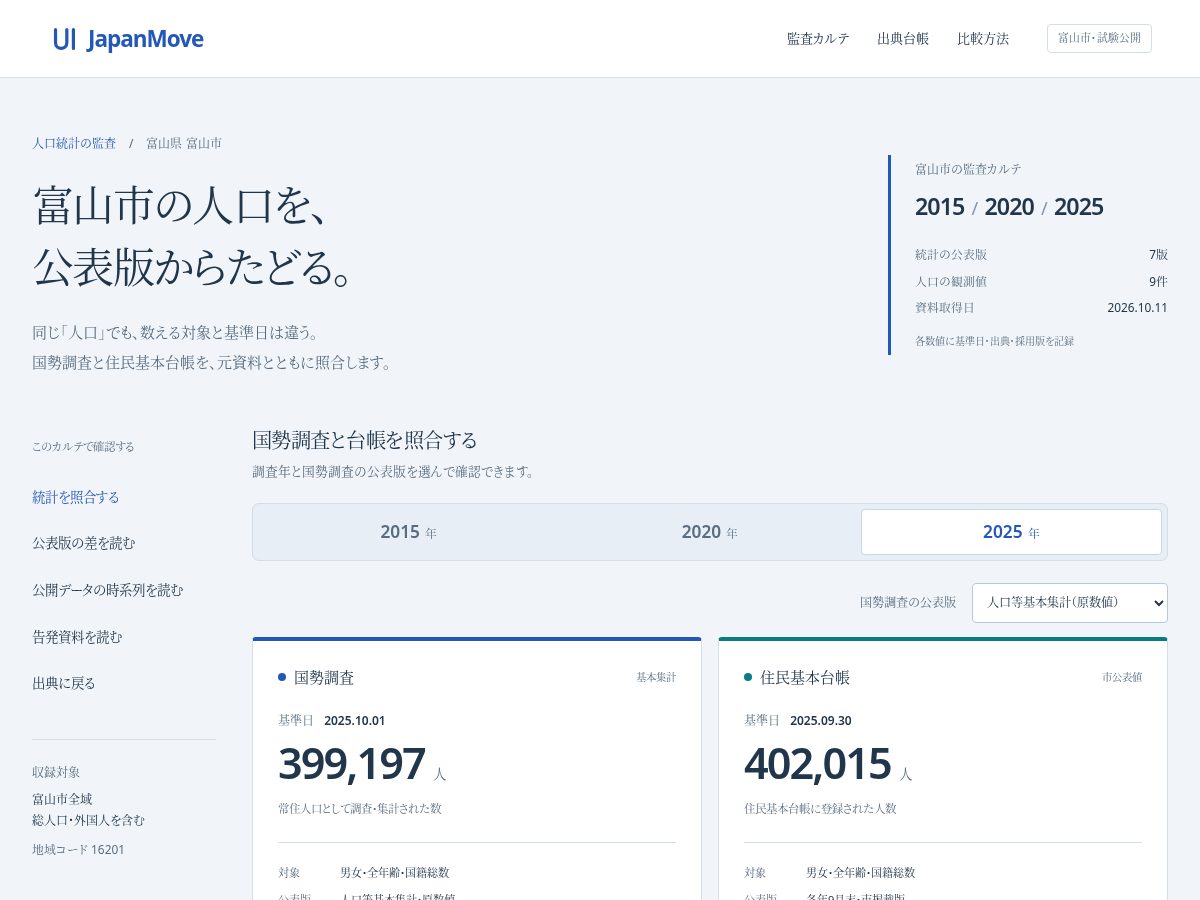Open the 国勢調査の公表版 dropdown
1200x900 pixels.
point(1069,603)
